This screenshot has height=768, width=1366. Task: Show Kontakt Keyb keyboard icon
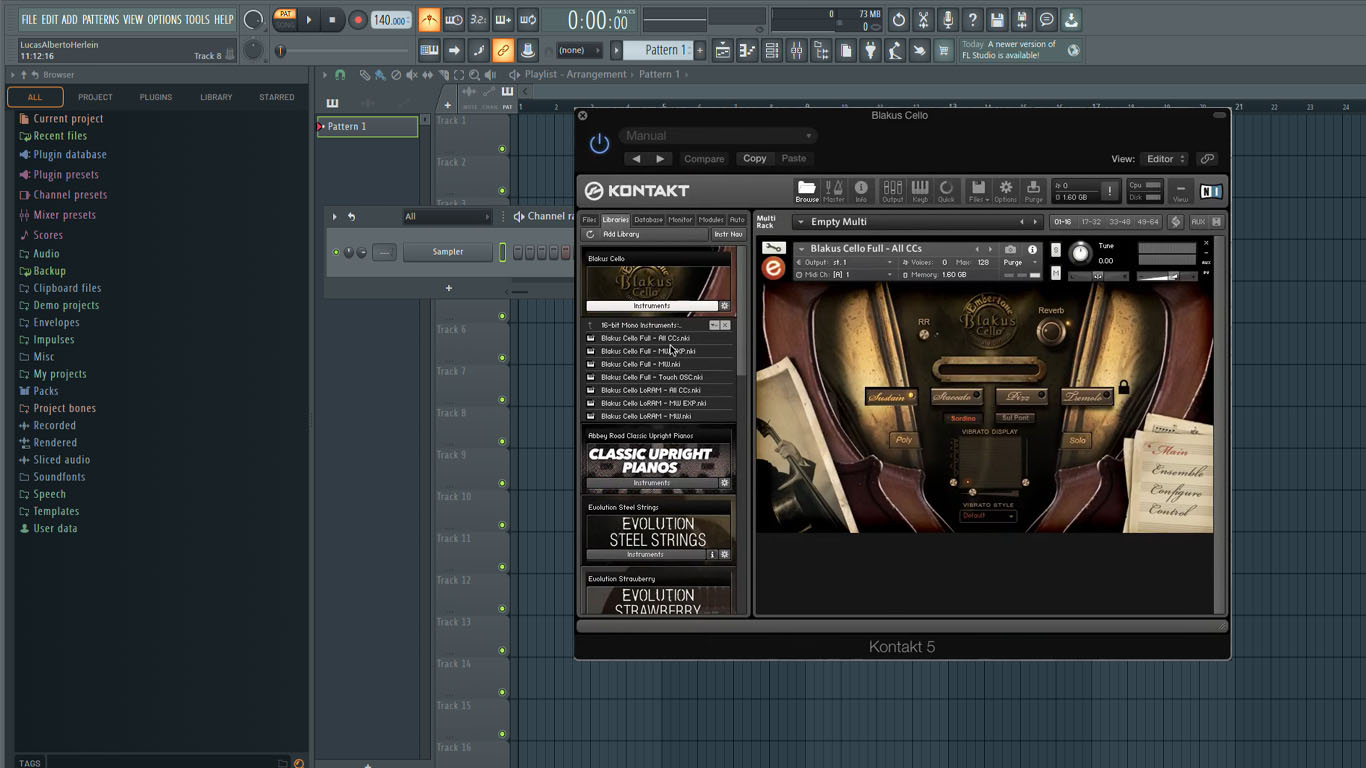click(x=919, y=191)
